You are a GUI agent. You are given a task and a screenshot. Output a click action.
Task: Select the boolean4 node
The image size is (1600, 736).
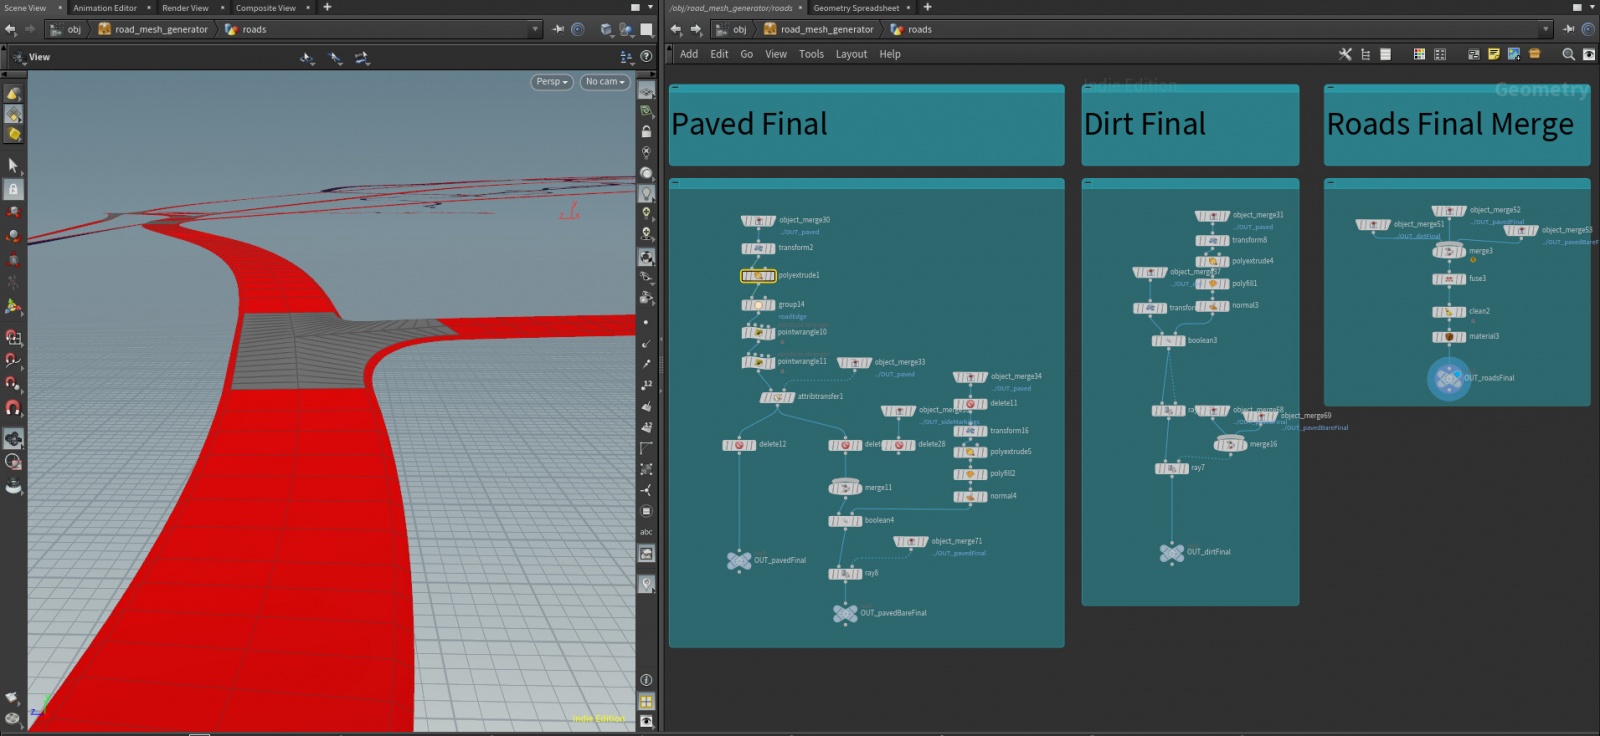pos(846,520)
